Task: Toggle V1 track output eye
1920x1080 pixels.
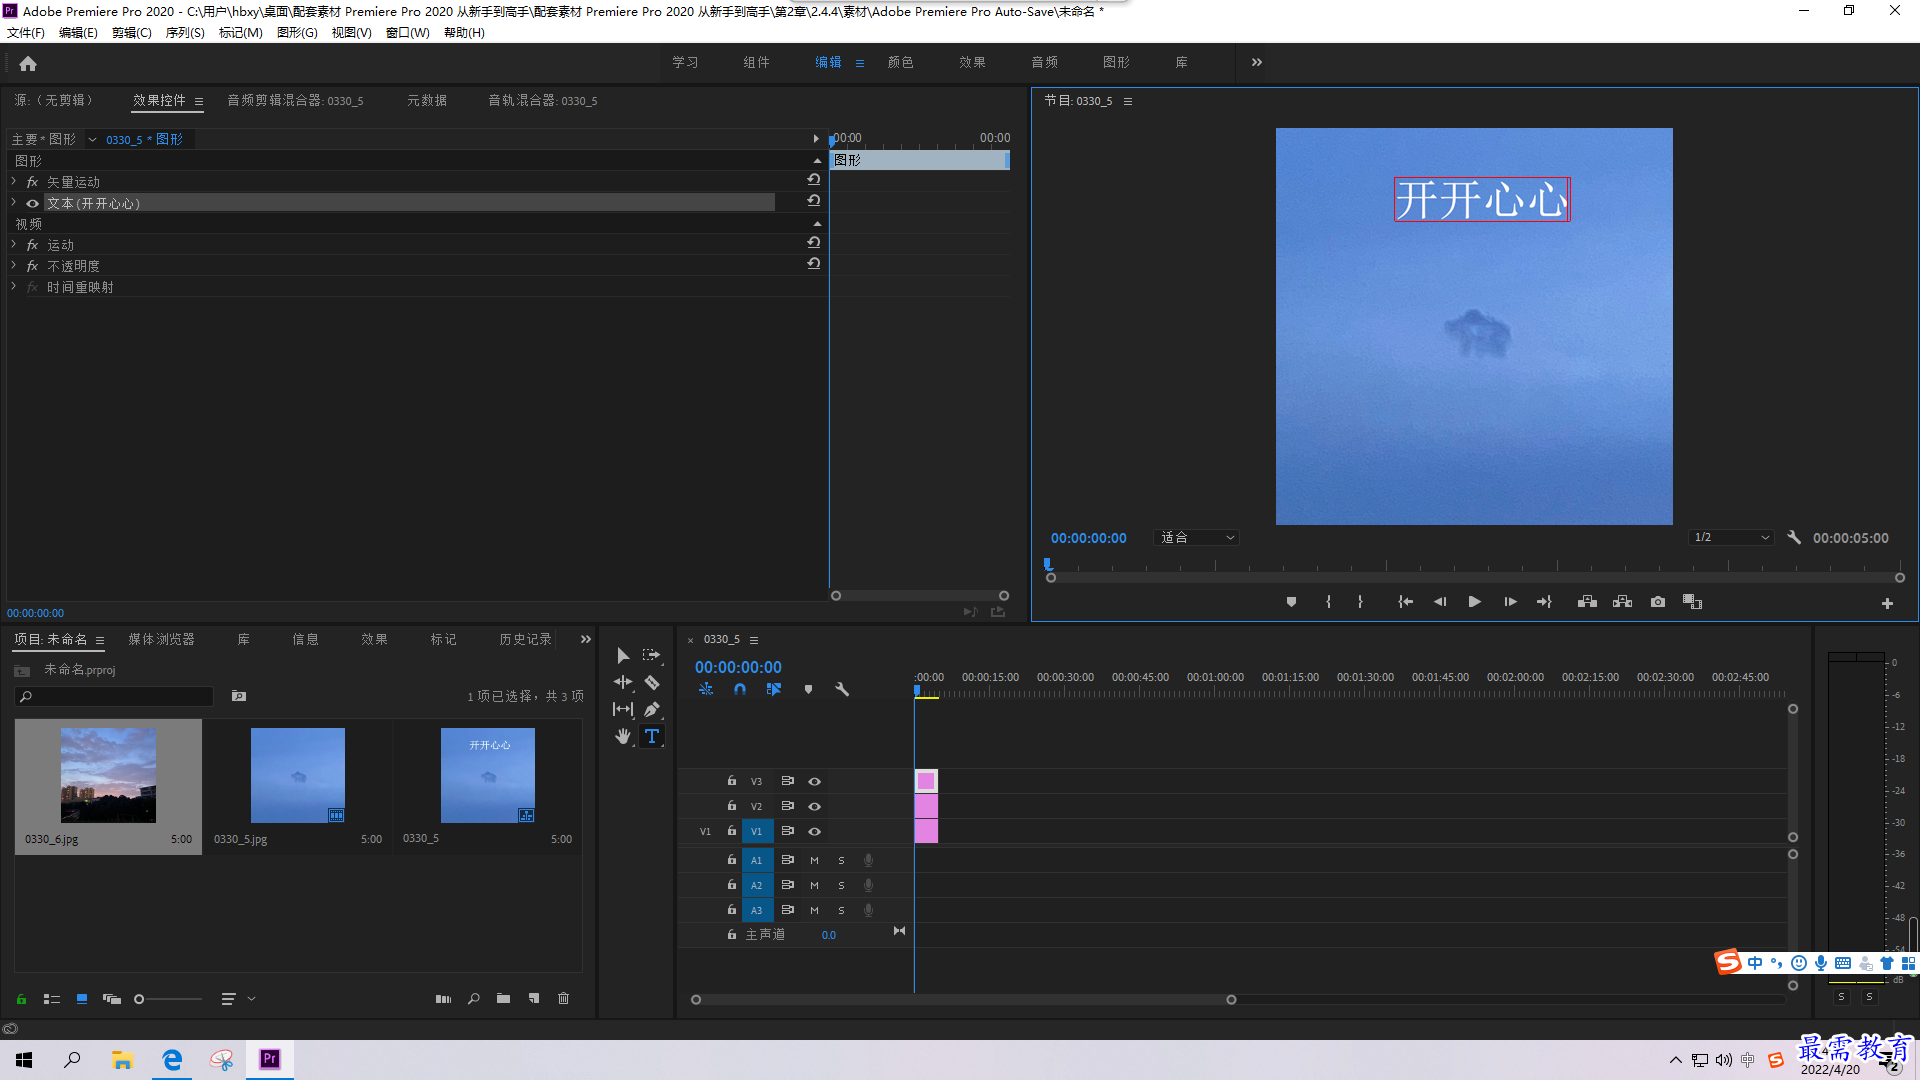Action: 814,831
